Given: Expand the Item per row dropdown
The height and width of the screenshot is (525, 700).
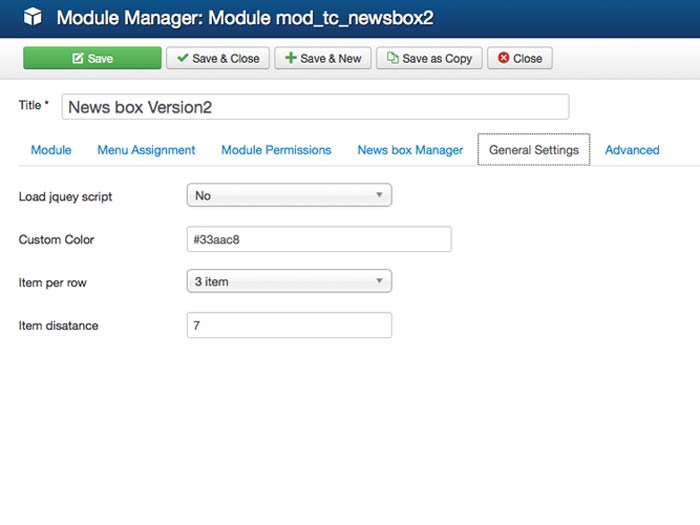Looking at the screenshot, I should (x=289, y=282).
